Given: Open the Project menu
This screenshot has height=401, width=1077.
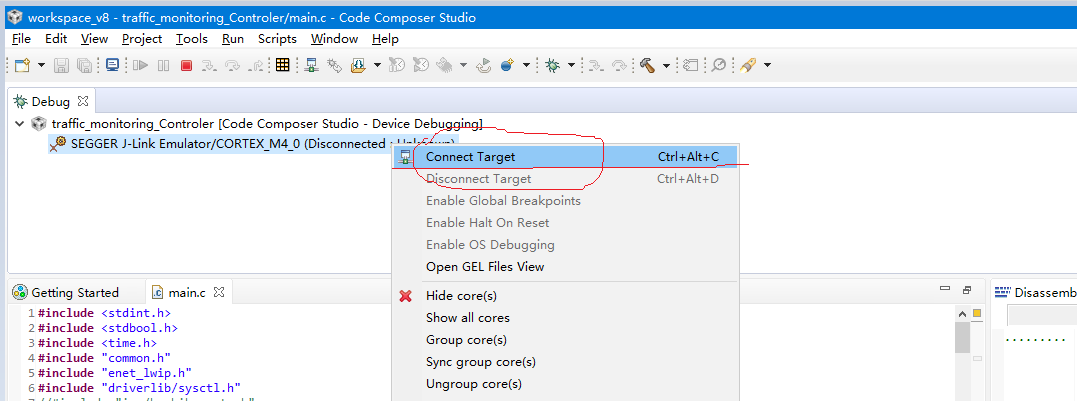Looking at the screenshot, I should coord(142,39).
